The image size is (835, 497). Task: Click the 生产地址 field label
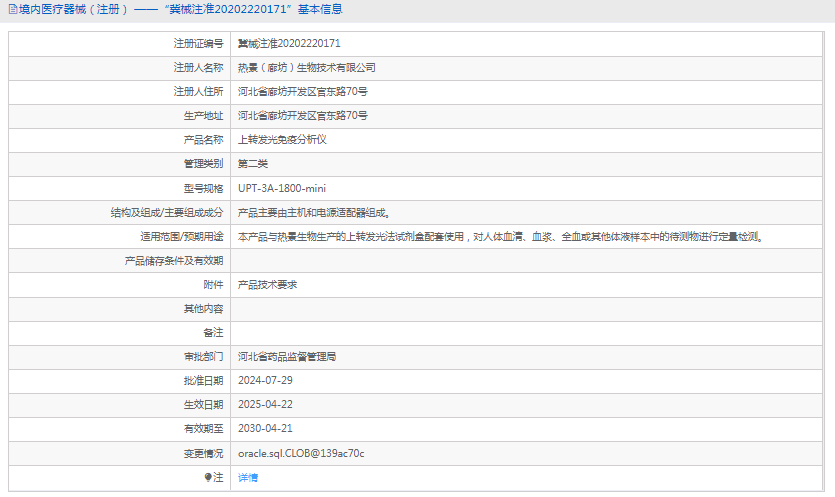coord(203,116)
